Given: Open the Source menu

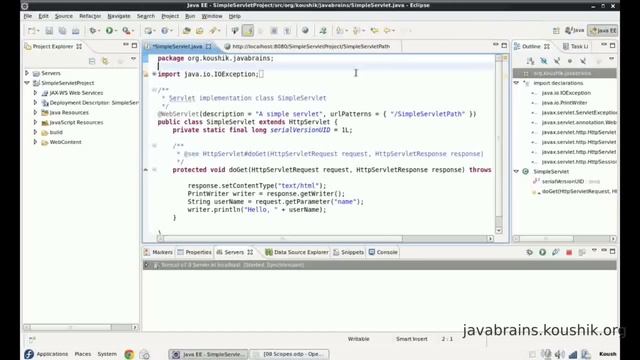Looking at the screenshot, I should coord(64,16).
